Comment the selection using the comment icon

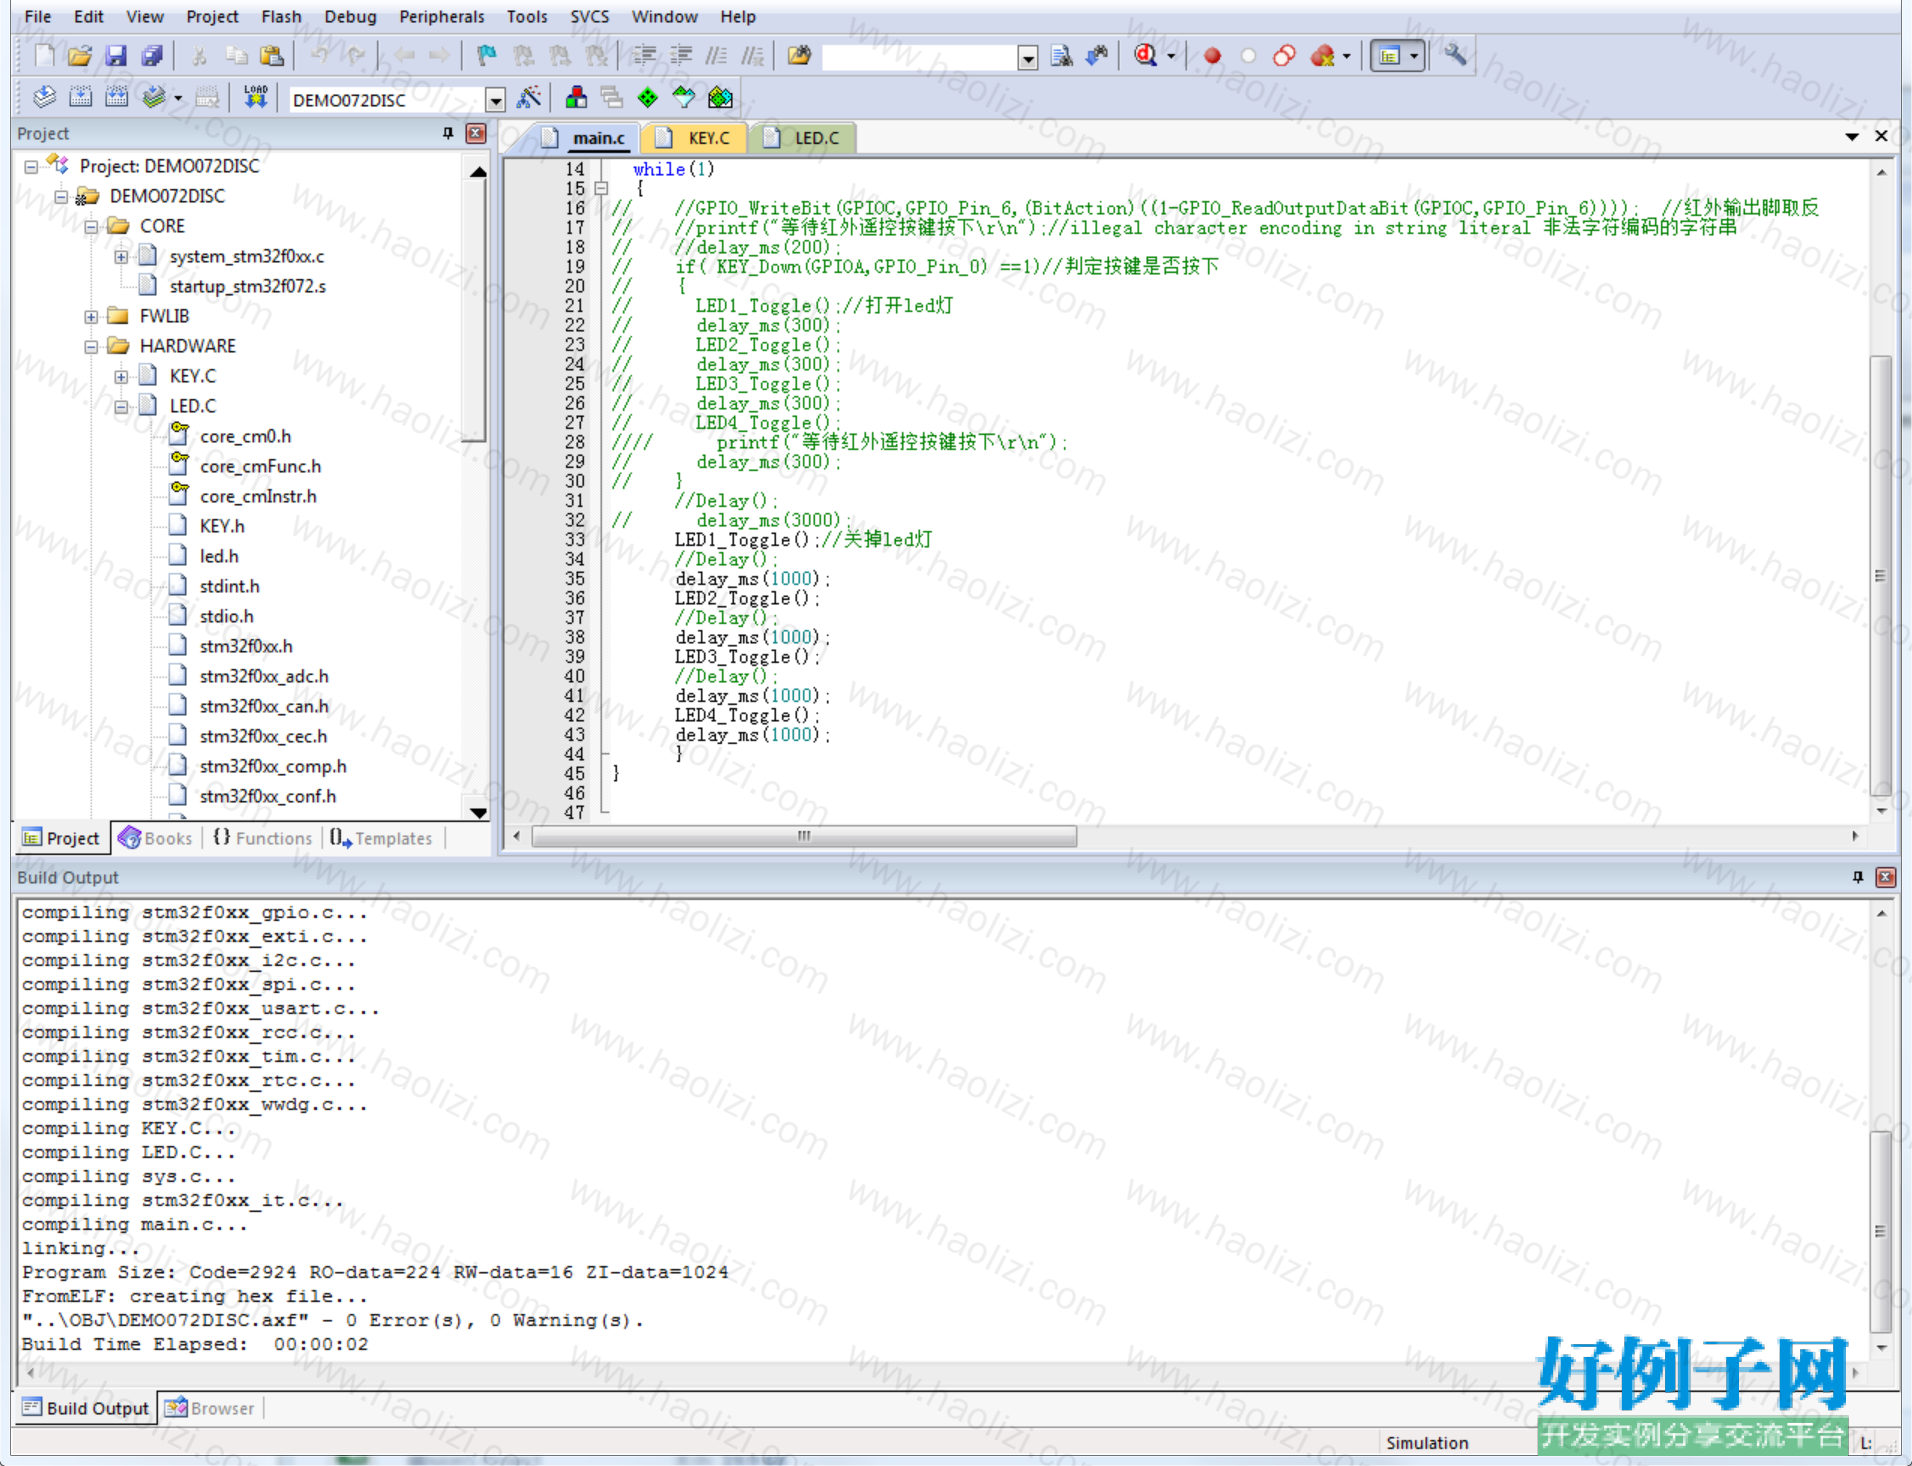point(717,56)
